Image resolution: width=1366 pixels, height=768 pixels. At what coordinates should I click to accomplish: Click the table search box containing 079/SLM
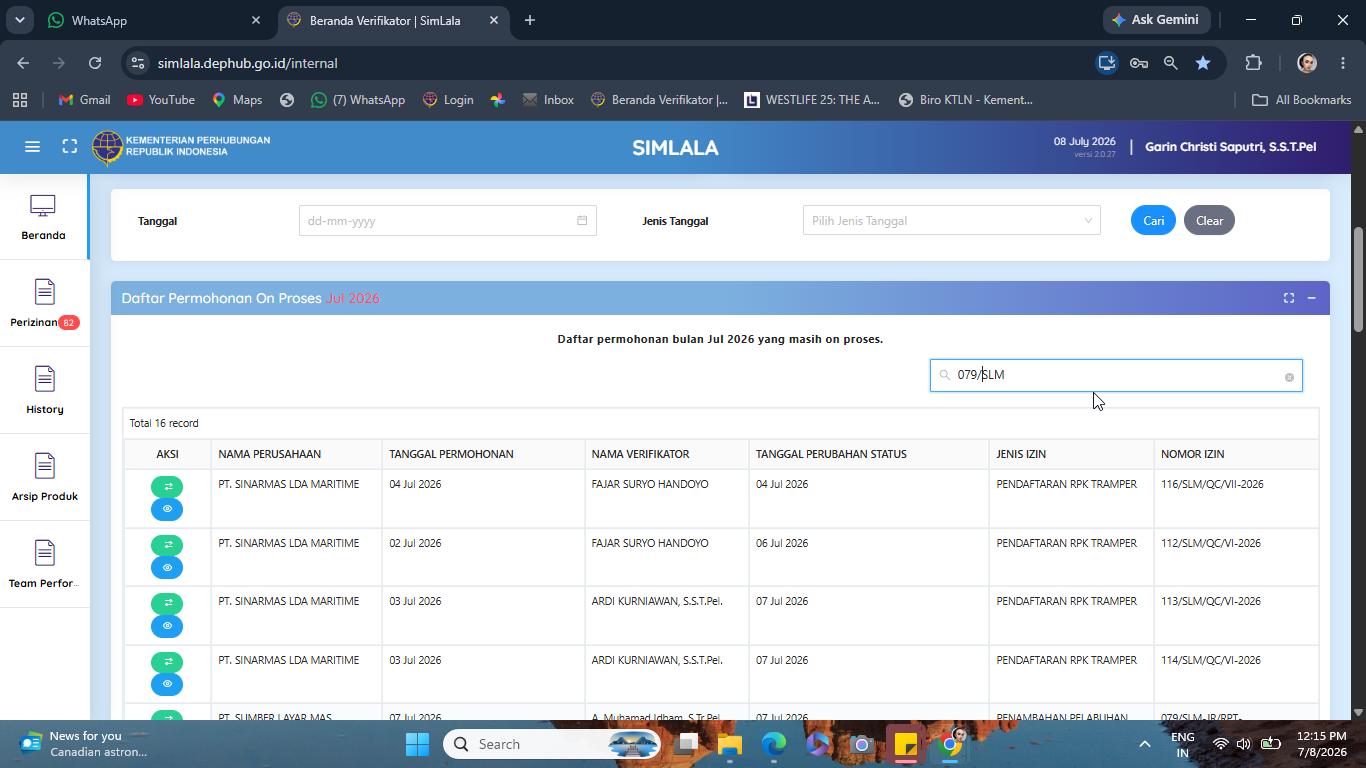coord(1116,375)
